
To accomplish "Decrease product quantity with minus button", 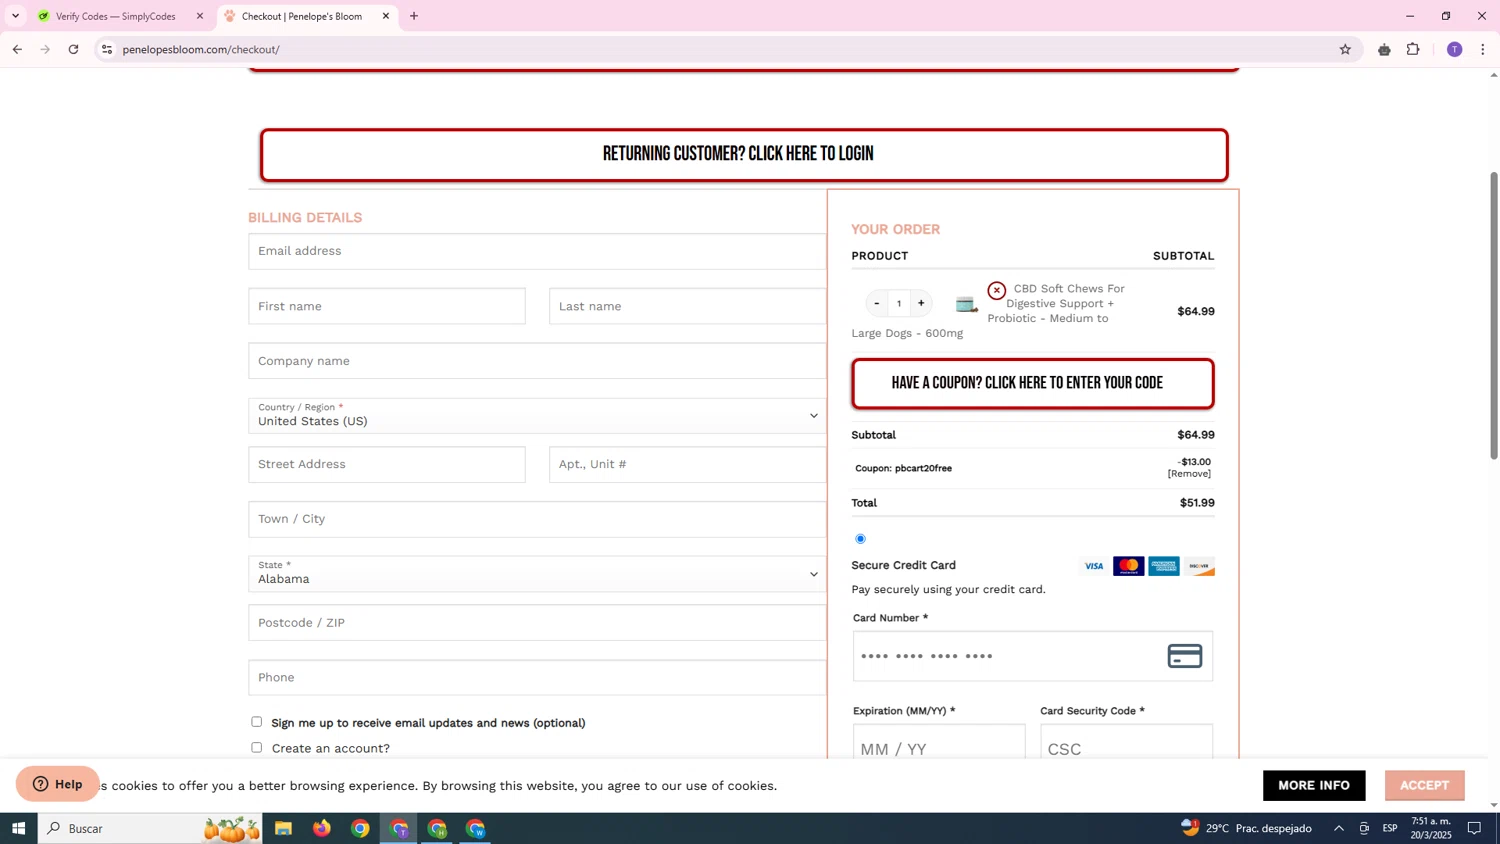I will [x=877, y=303].
